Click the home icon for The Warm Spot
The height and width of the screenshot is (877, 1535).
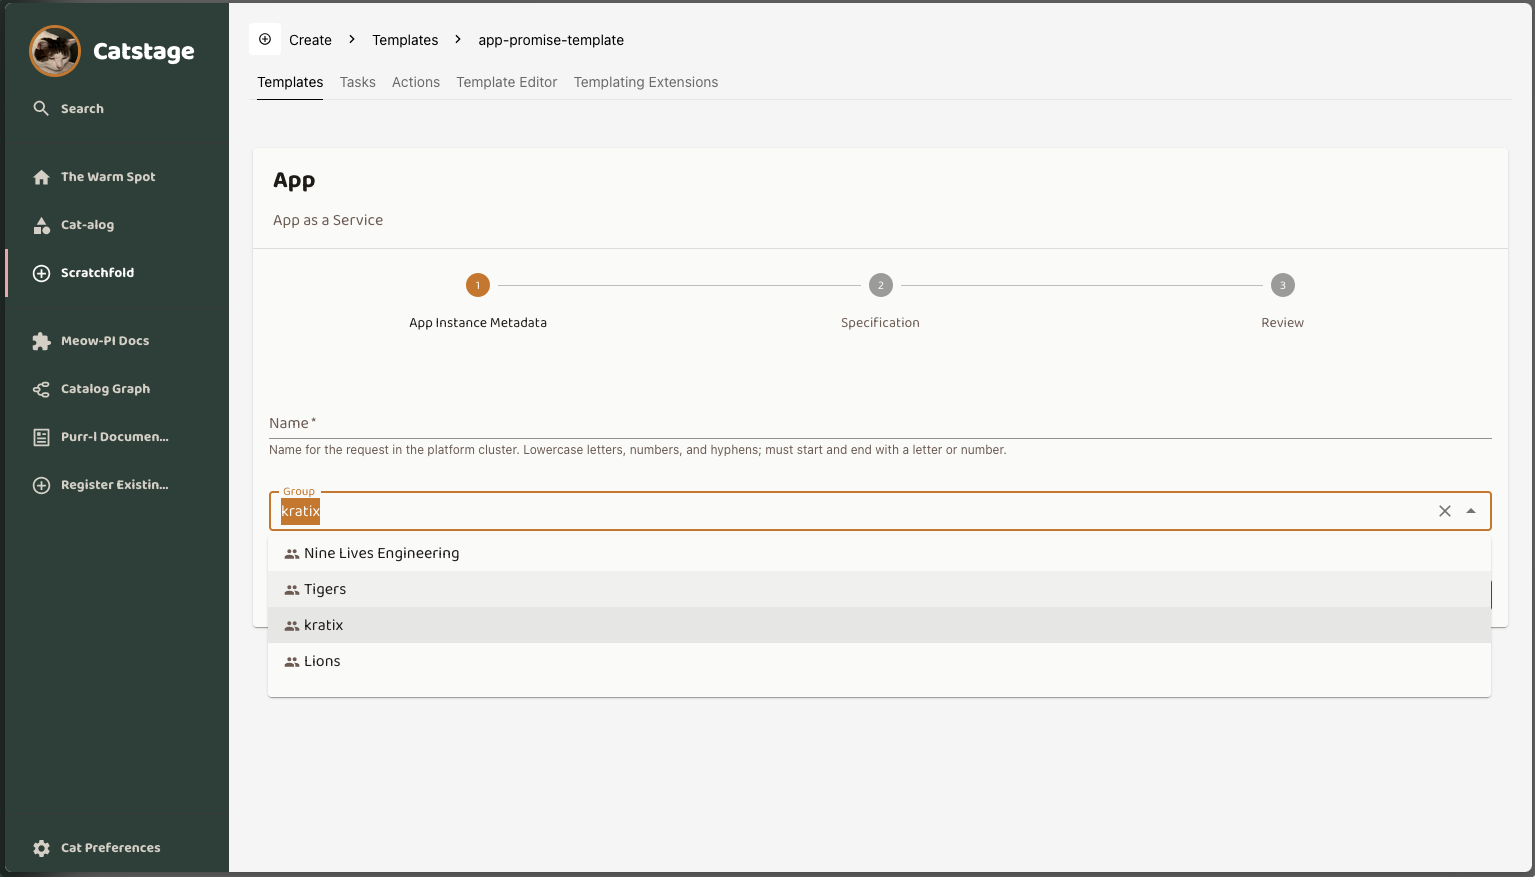coord(41,177)
